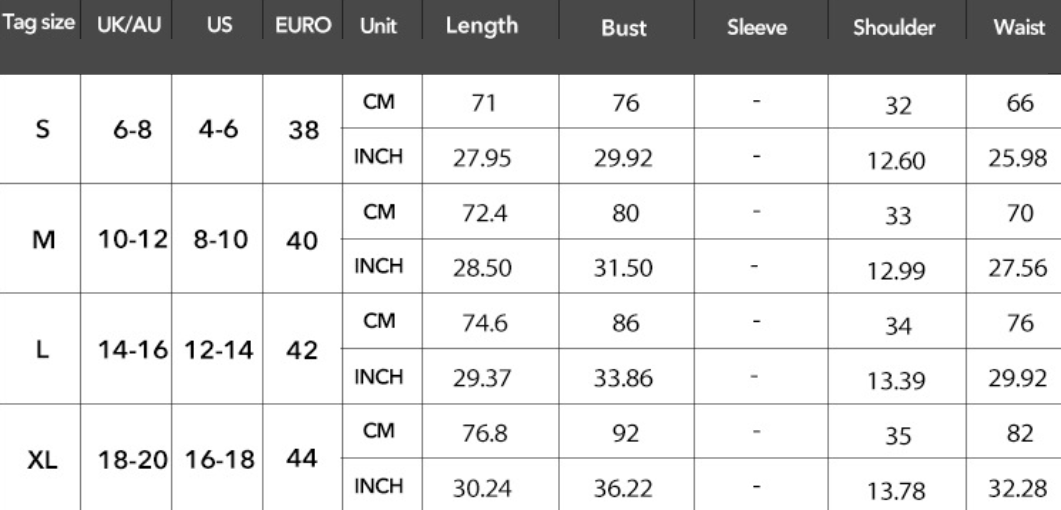Click the Shoulder column header
The height and width of the screenshot is (510, 1061).
pos(894,27)
